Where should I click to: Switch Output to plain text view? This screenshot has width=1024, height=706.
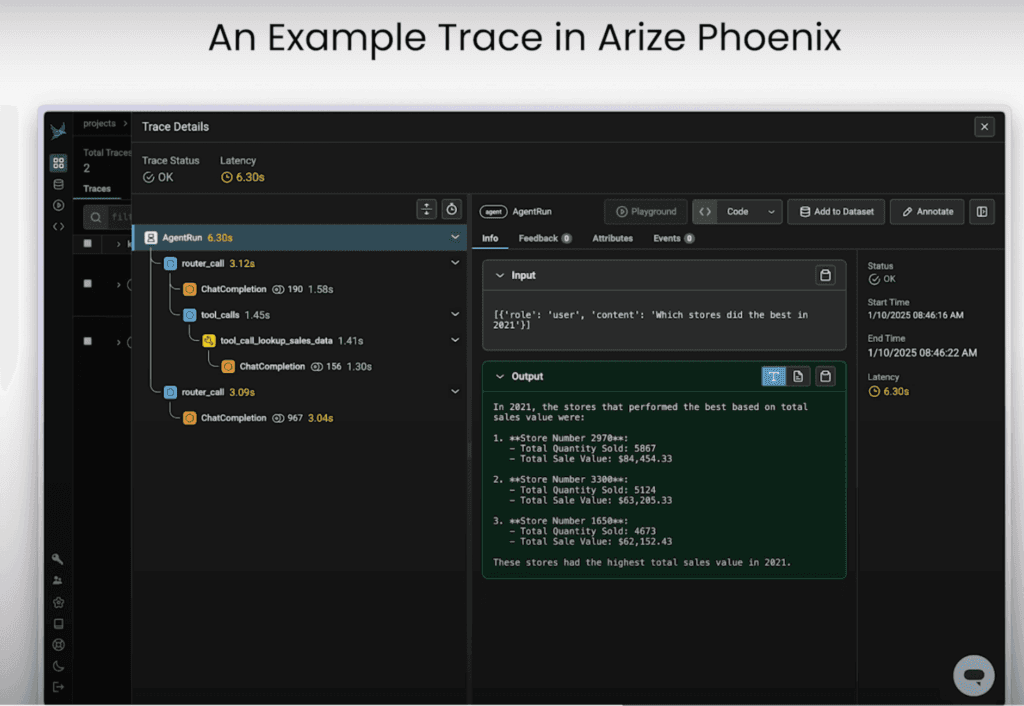coord(774,376)
